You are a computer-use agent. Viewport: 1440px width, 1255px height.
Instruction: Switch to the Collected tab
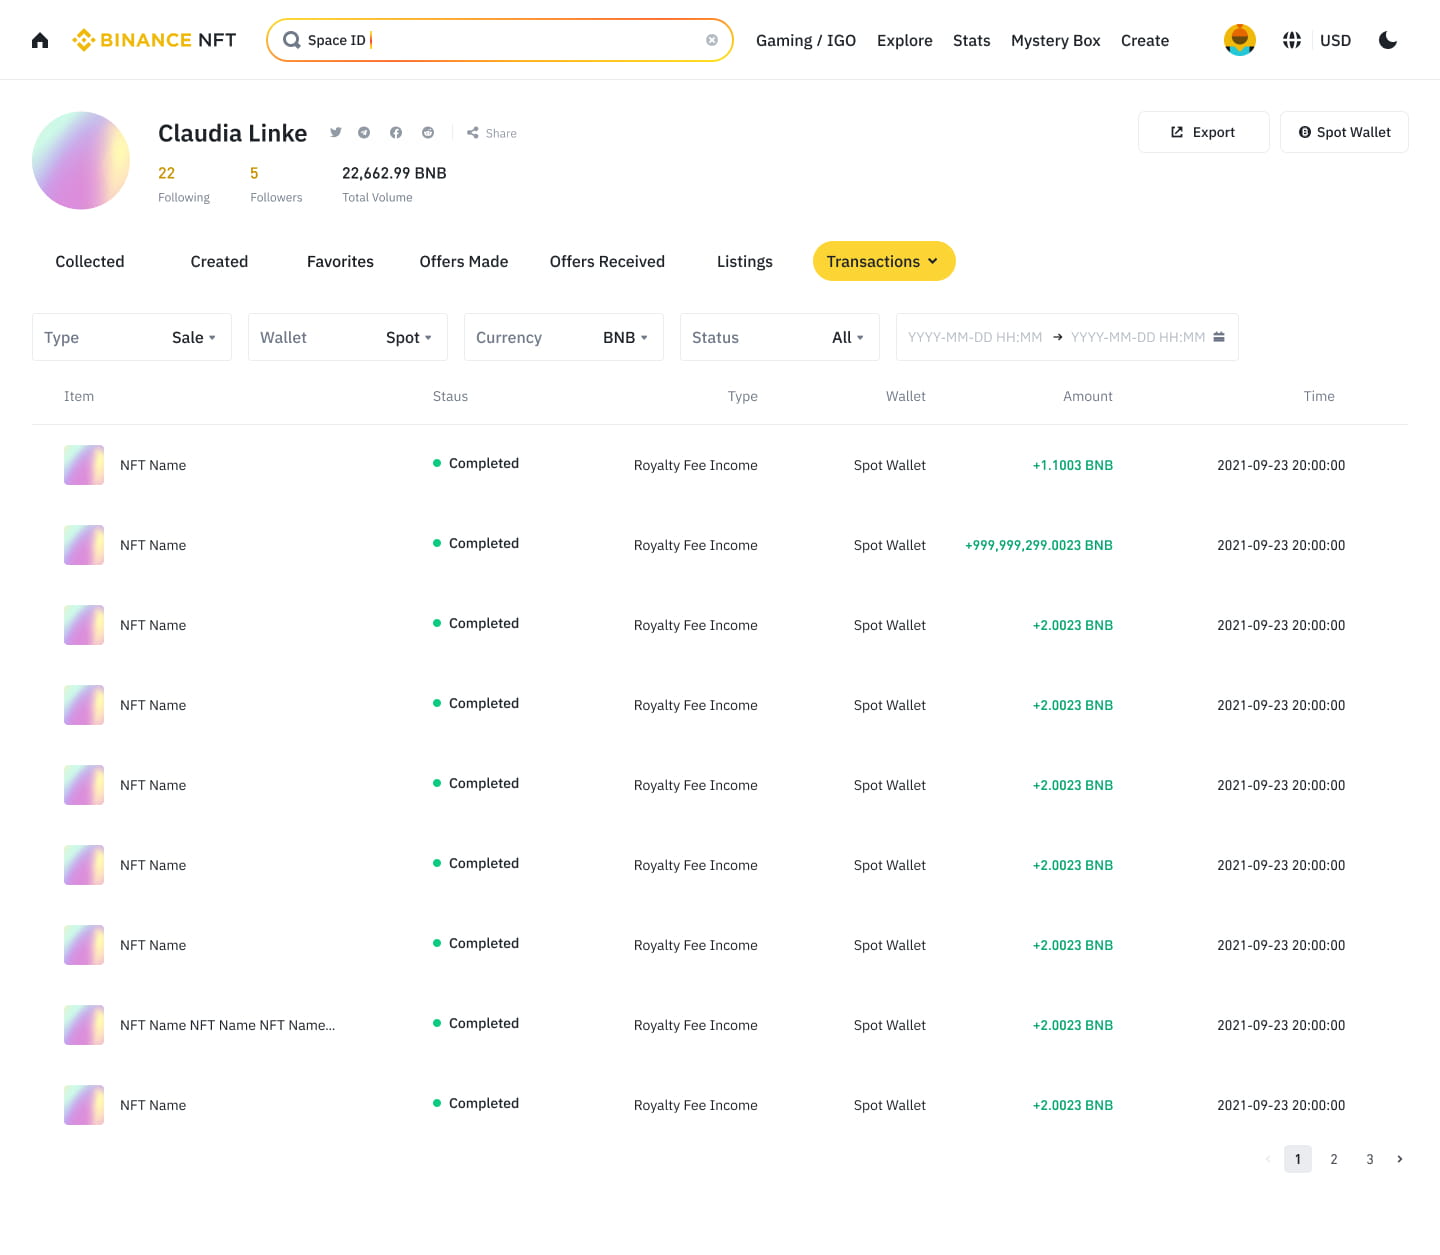pos(90,262)
